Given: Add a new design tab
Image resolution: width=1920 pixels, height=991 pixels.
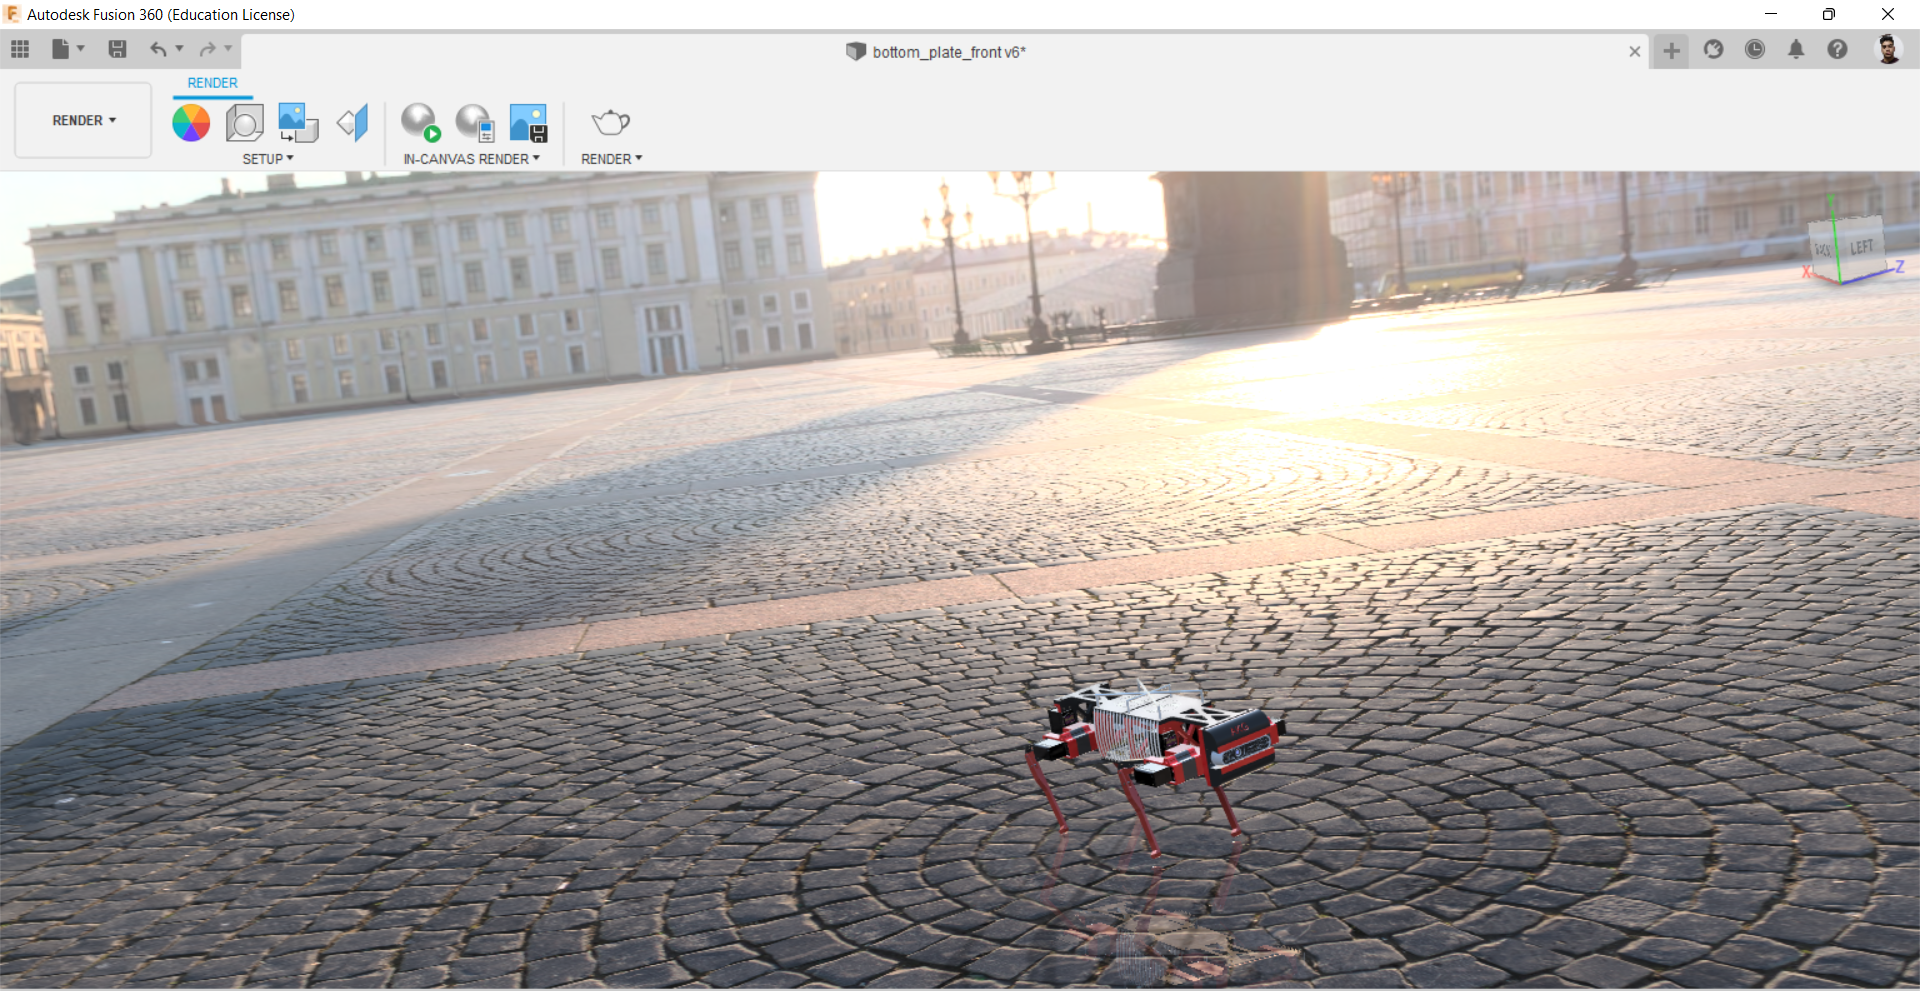Looking at the screenshot, I should pos(1671,50).
